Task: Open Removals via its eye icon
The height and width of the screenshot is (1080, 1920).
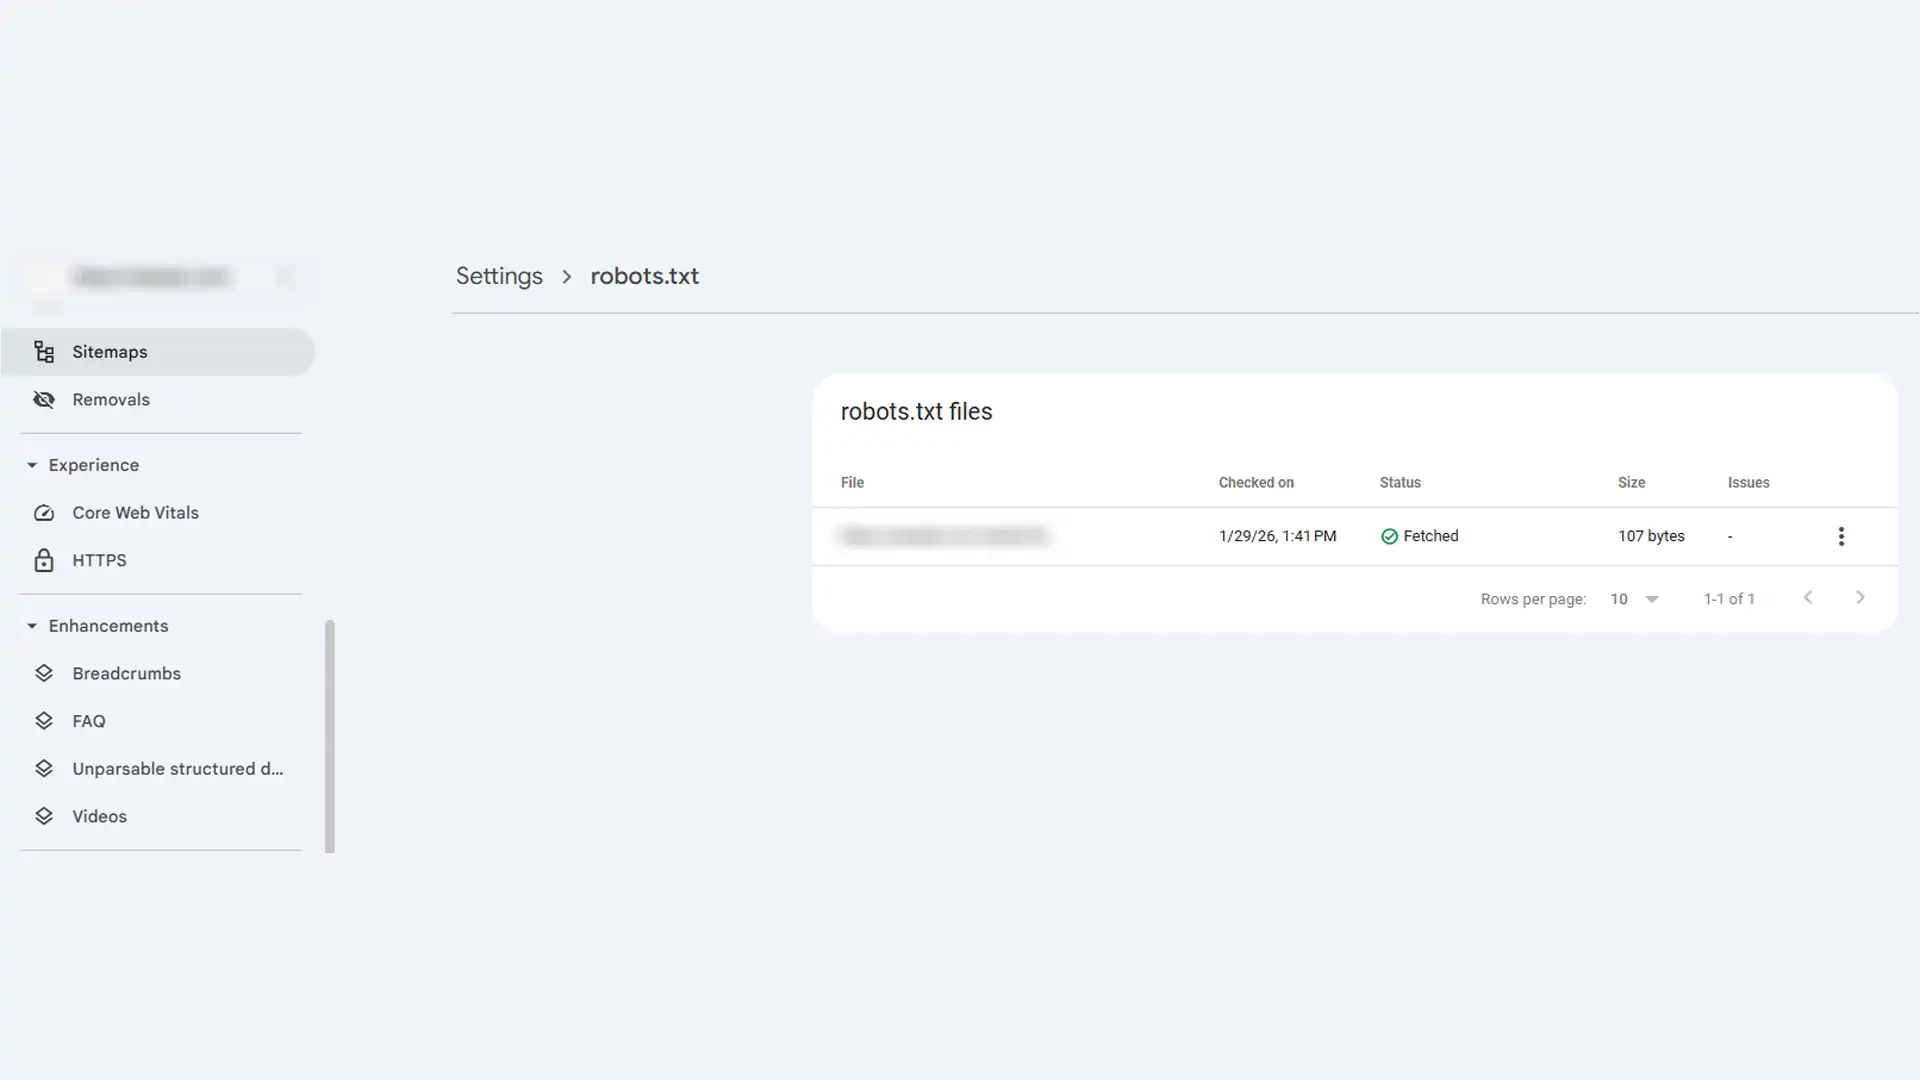Action: (44, 399)
